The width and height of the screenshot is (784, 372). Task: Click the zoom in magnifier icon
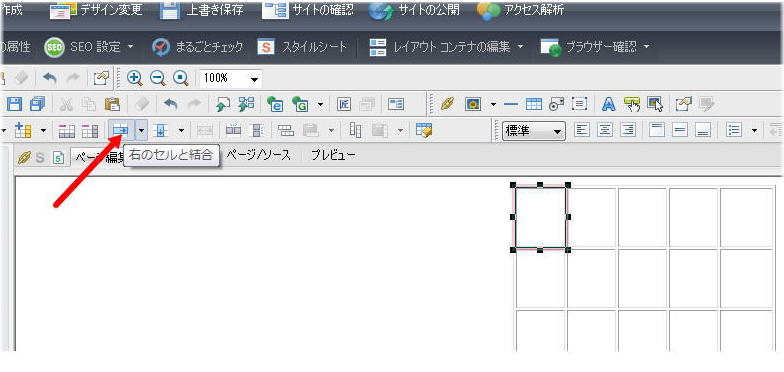tap(135, 78)
